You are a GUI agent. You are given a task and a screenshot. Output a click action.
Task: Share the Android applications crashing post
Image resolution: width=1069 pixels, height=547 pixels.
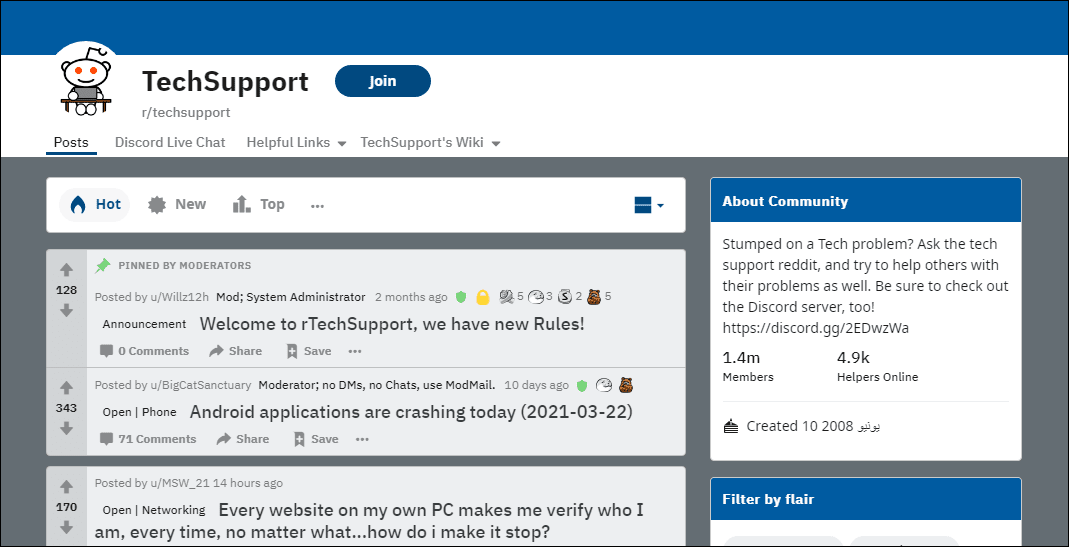click(243, 439)
